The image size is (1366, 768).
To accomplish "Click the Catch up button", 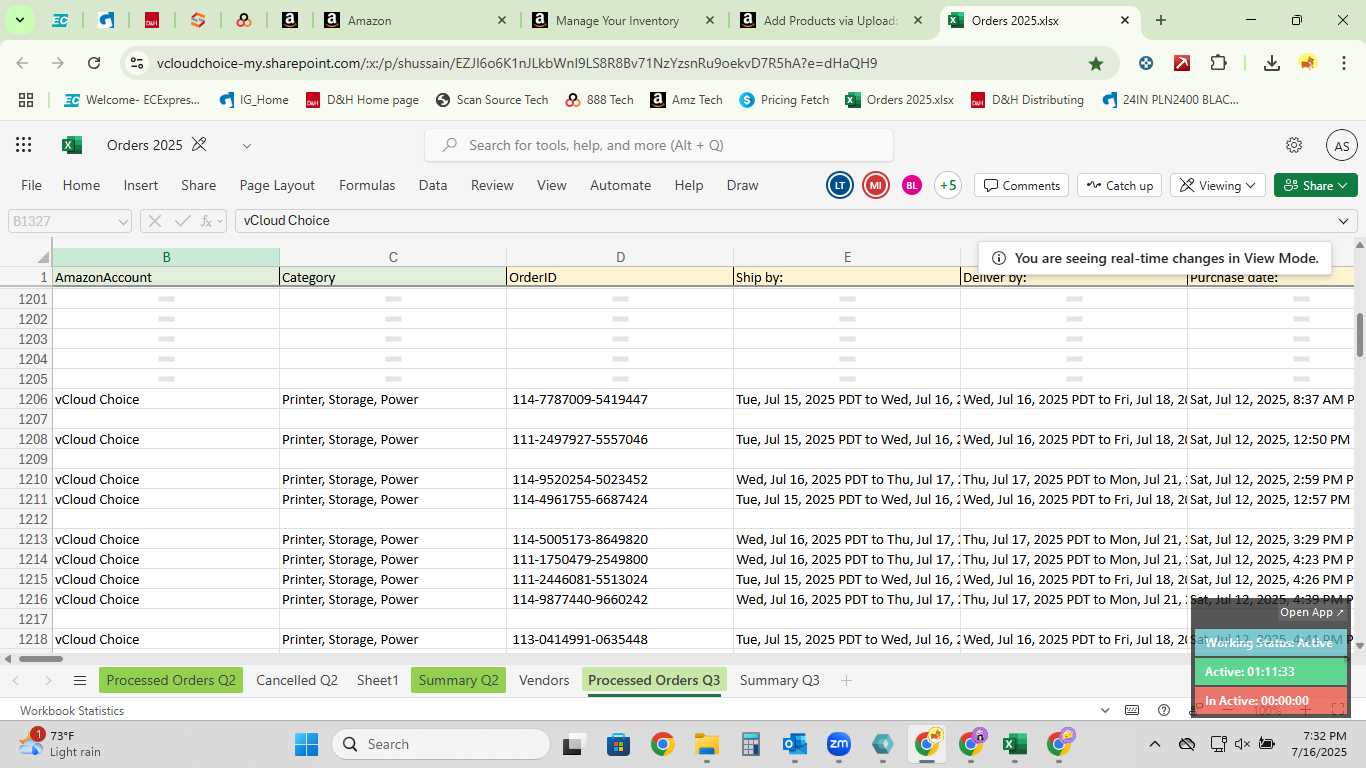I will pyautogui.click(x=1120, y=185).
